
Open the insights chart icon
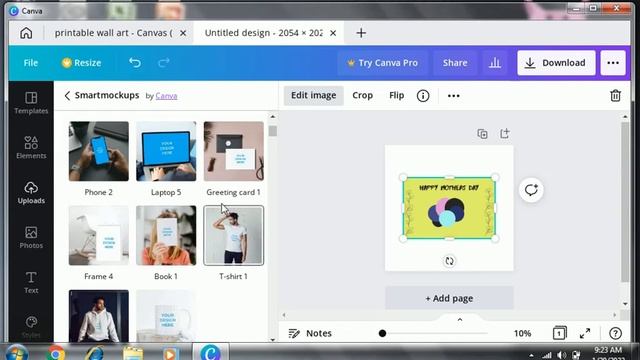click(x=495, y=63)
